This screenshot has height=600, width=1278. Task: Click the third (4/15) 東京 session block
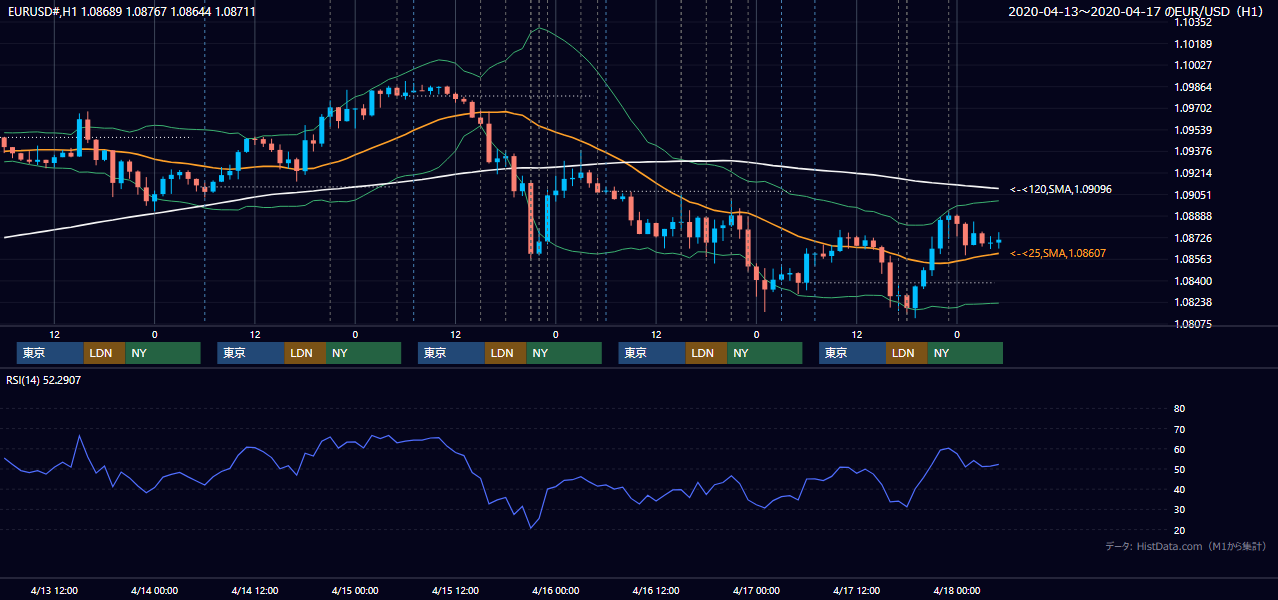[x=451, y=353]
